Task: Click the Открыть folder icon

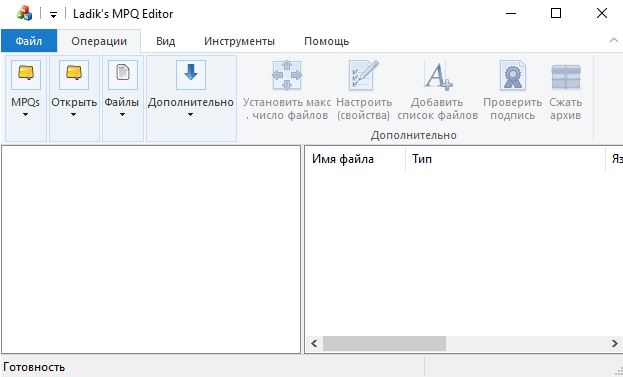Action: tap(74, 74)
